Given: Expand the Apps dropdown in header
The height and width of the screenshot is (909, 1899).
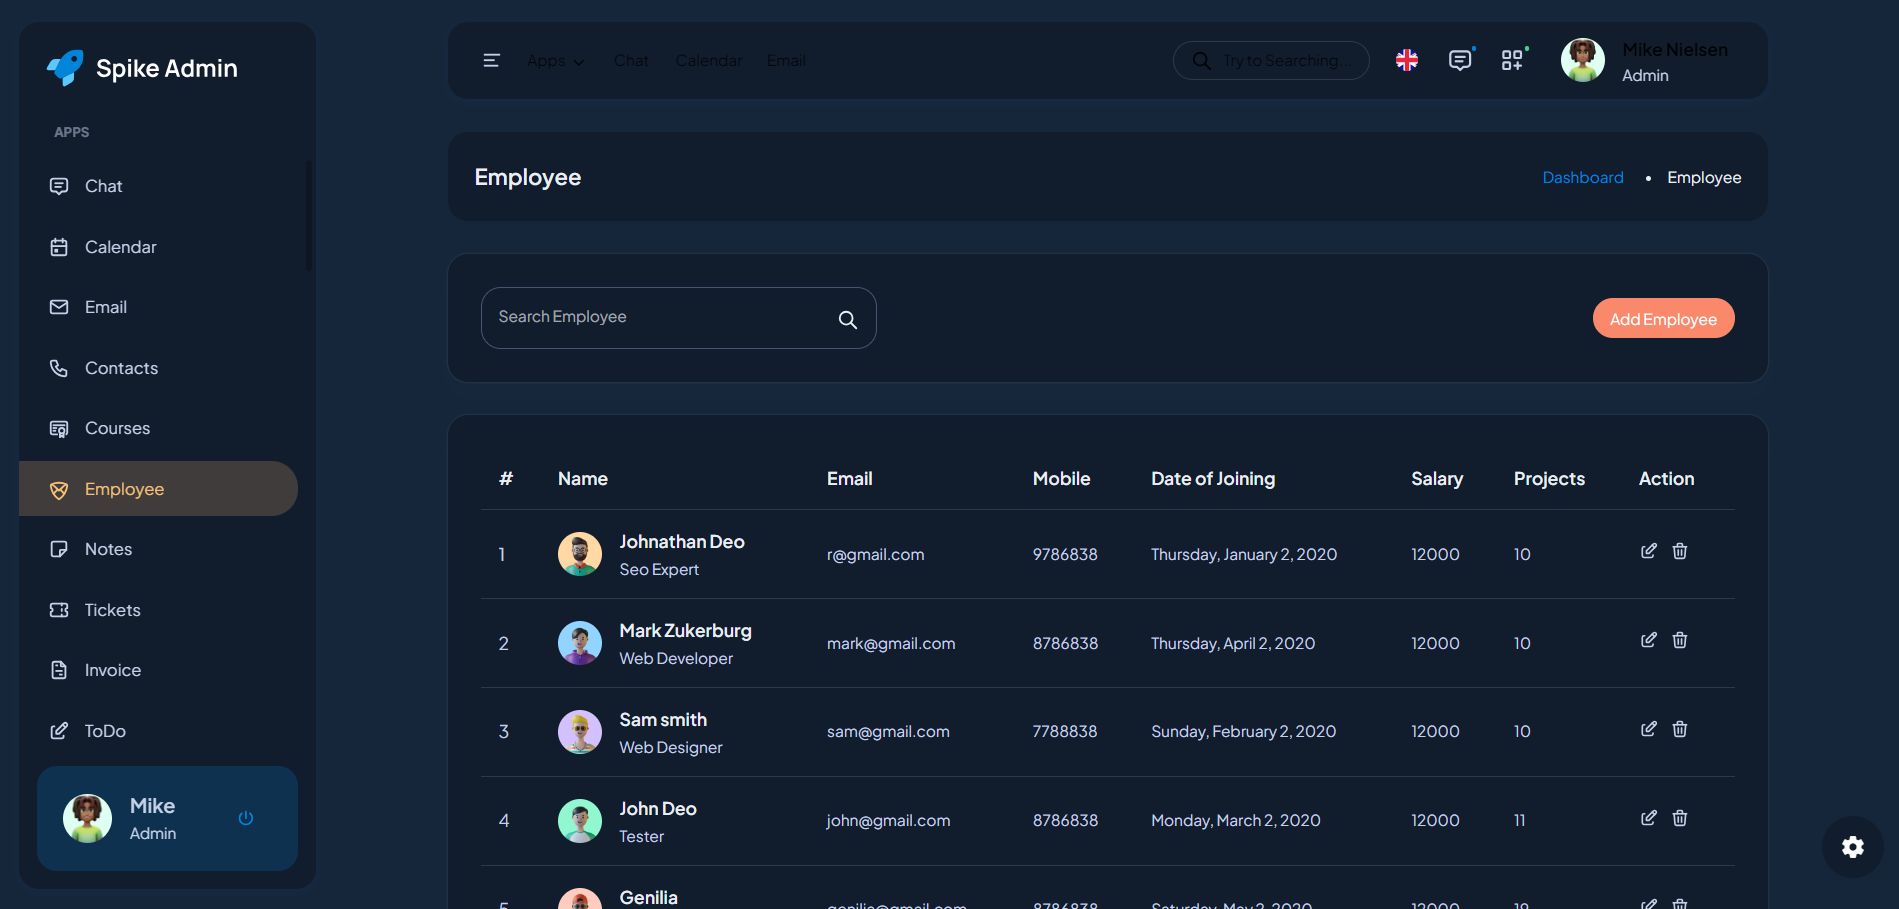Looking at the screenshot, I should coord(555,61).
